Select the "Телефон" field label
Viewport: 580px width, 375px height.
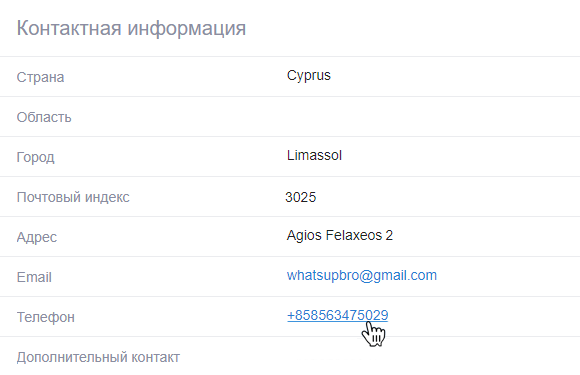click(x=46, y=317)
